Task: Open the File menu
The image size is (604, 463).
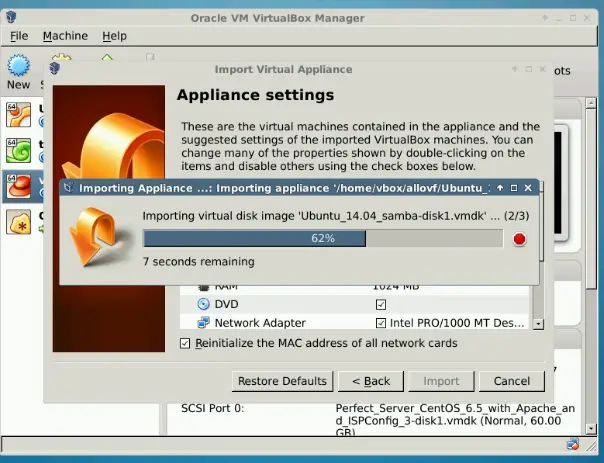Action: pos(19,36)
